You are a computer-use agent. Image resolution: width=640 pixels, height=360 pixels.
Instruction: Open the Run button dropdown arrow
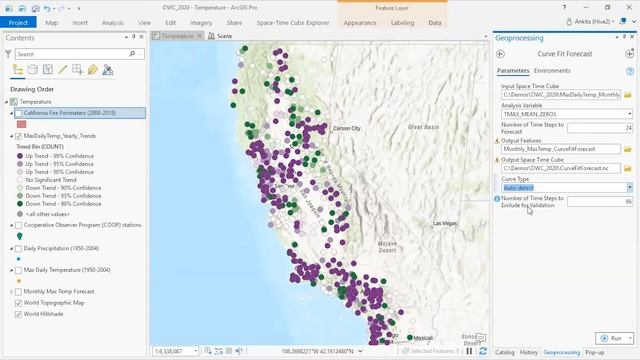click(x=630, y=338)
